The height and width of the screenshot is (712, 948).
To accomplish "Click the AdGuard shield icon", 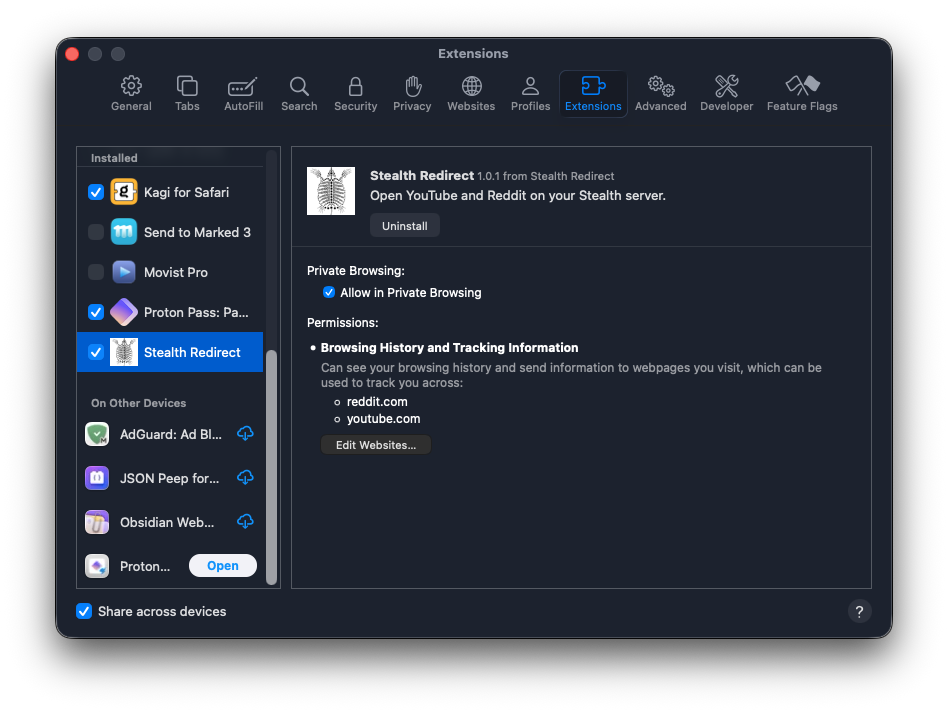I will [97, 434].
